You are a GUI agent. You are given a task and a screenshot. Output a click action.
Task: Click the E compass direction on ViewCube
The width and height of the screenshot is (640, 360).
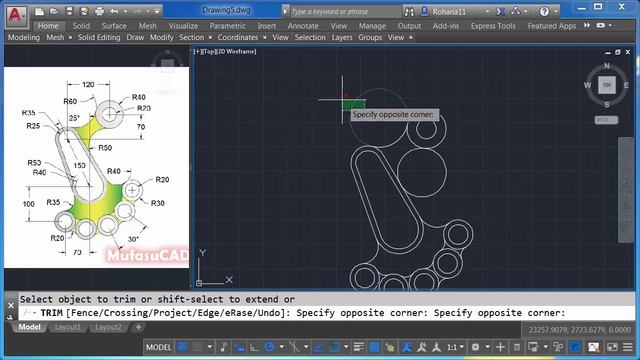coord(626,85)
